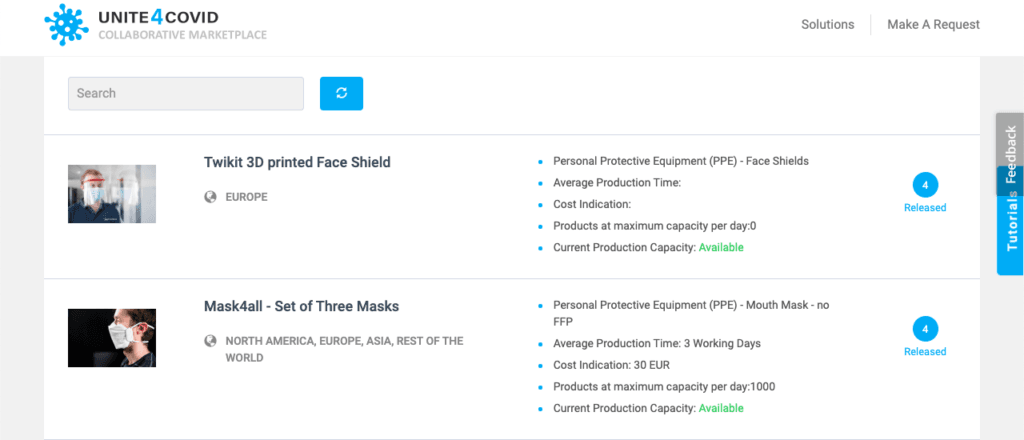Screen dimensions: 1024x440
Task: Open the Tutorials side tab
Action: [1011, 230]
